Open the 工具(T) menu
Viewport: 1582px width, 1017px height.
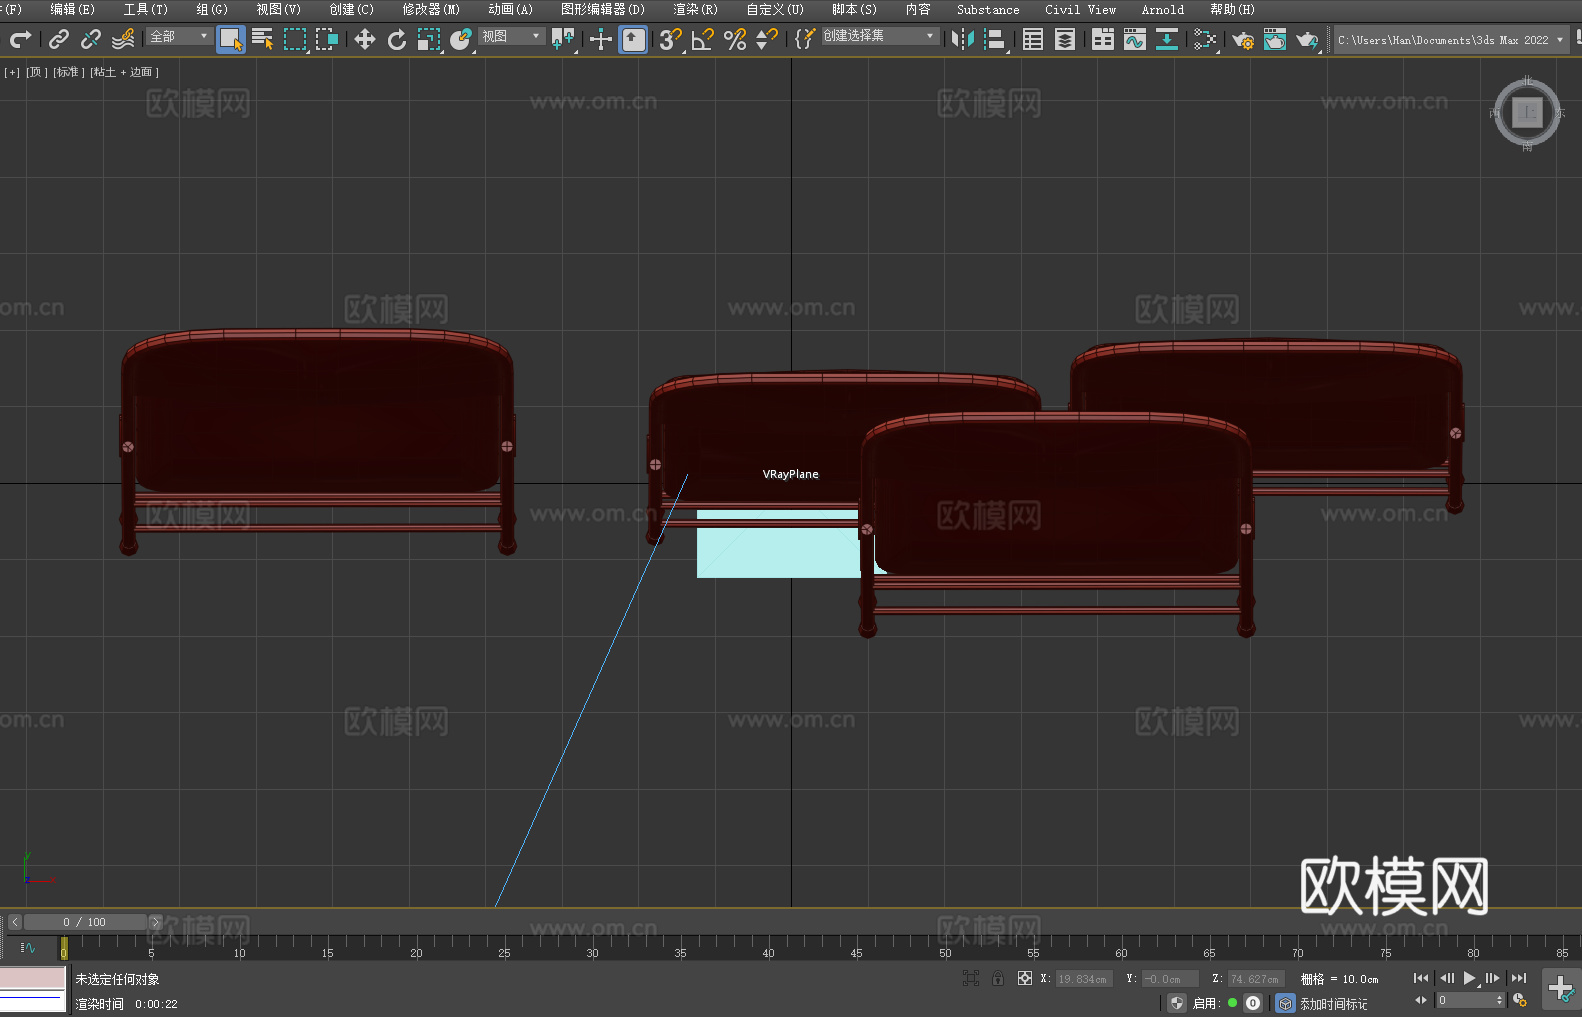pos(145,9)
